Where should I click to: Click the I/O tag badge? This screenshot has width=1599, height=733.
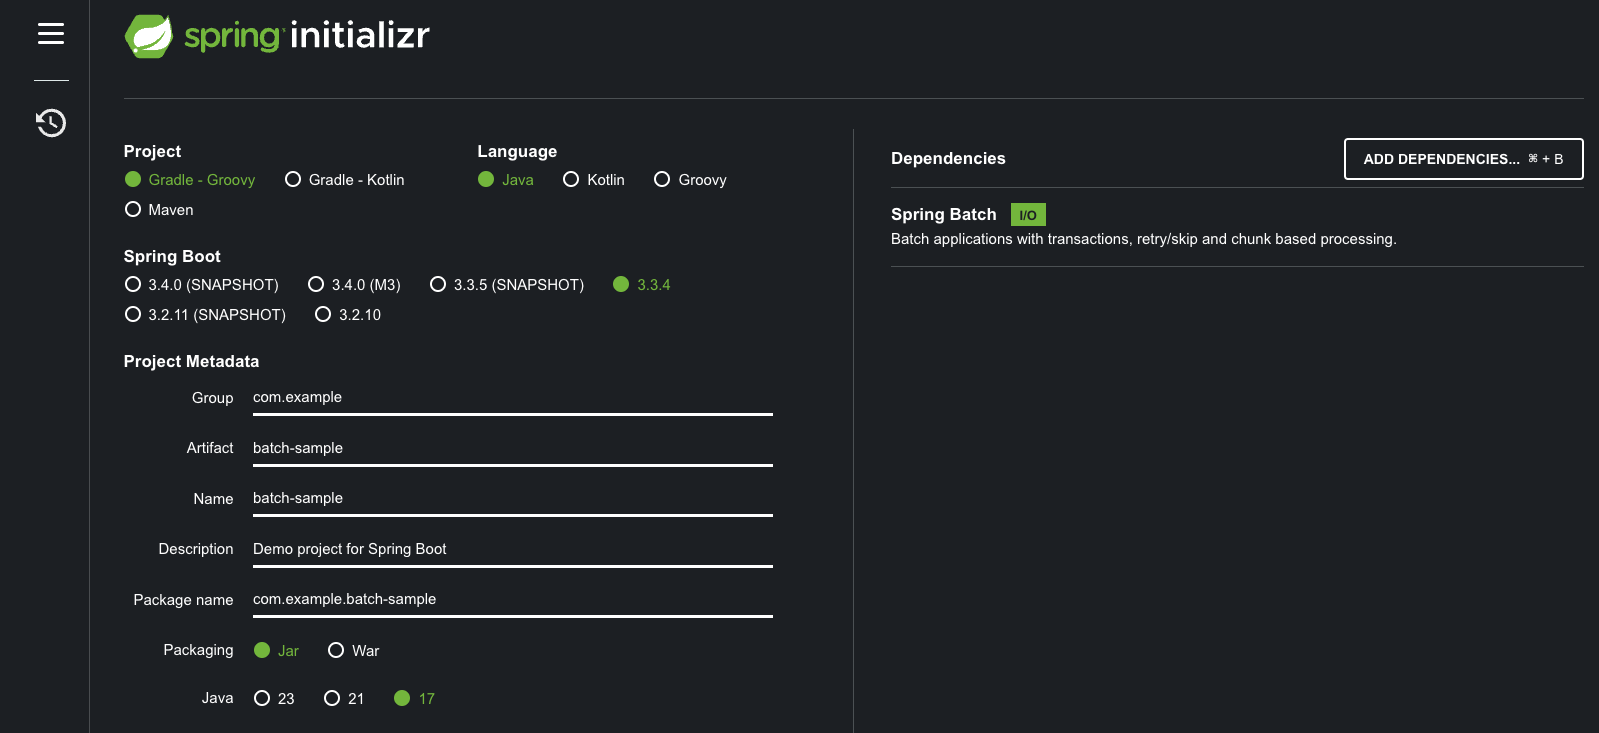point(1028,215)
